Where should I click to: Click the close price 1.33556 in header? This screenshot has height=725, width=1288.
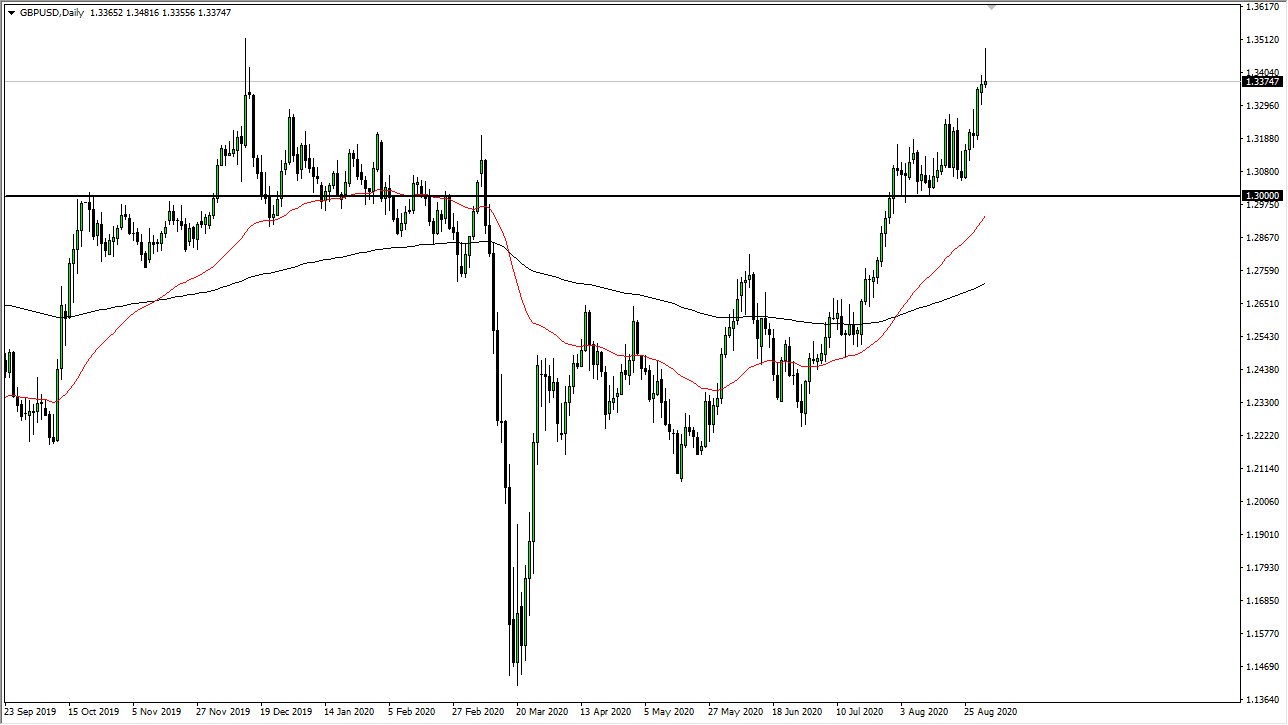pyautogui.click(x=180, y=11)
